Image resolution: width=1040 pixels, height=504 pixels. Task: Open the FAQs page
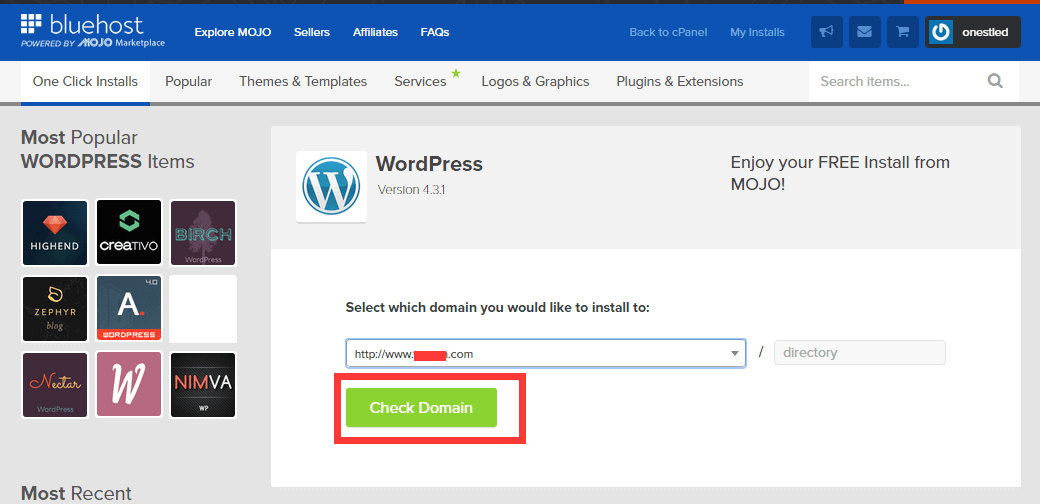435,32
